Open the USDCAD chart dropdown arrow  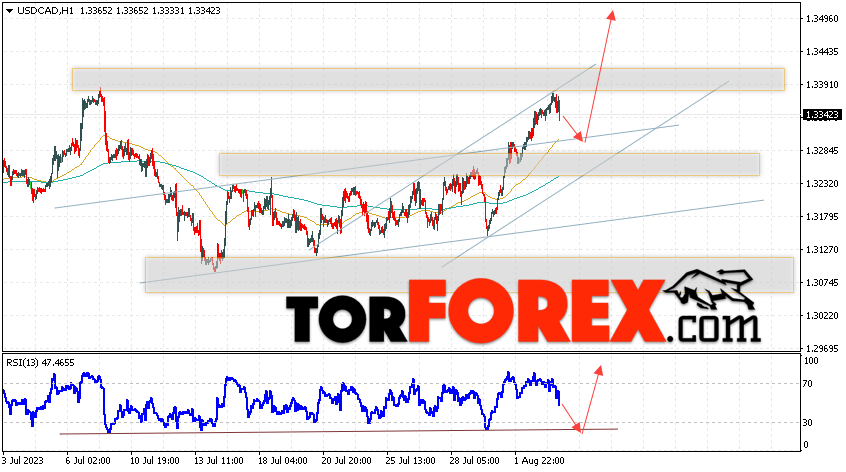pyautogui.click(x=9, y=11)
